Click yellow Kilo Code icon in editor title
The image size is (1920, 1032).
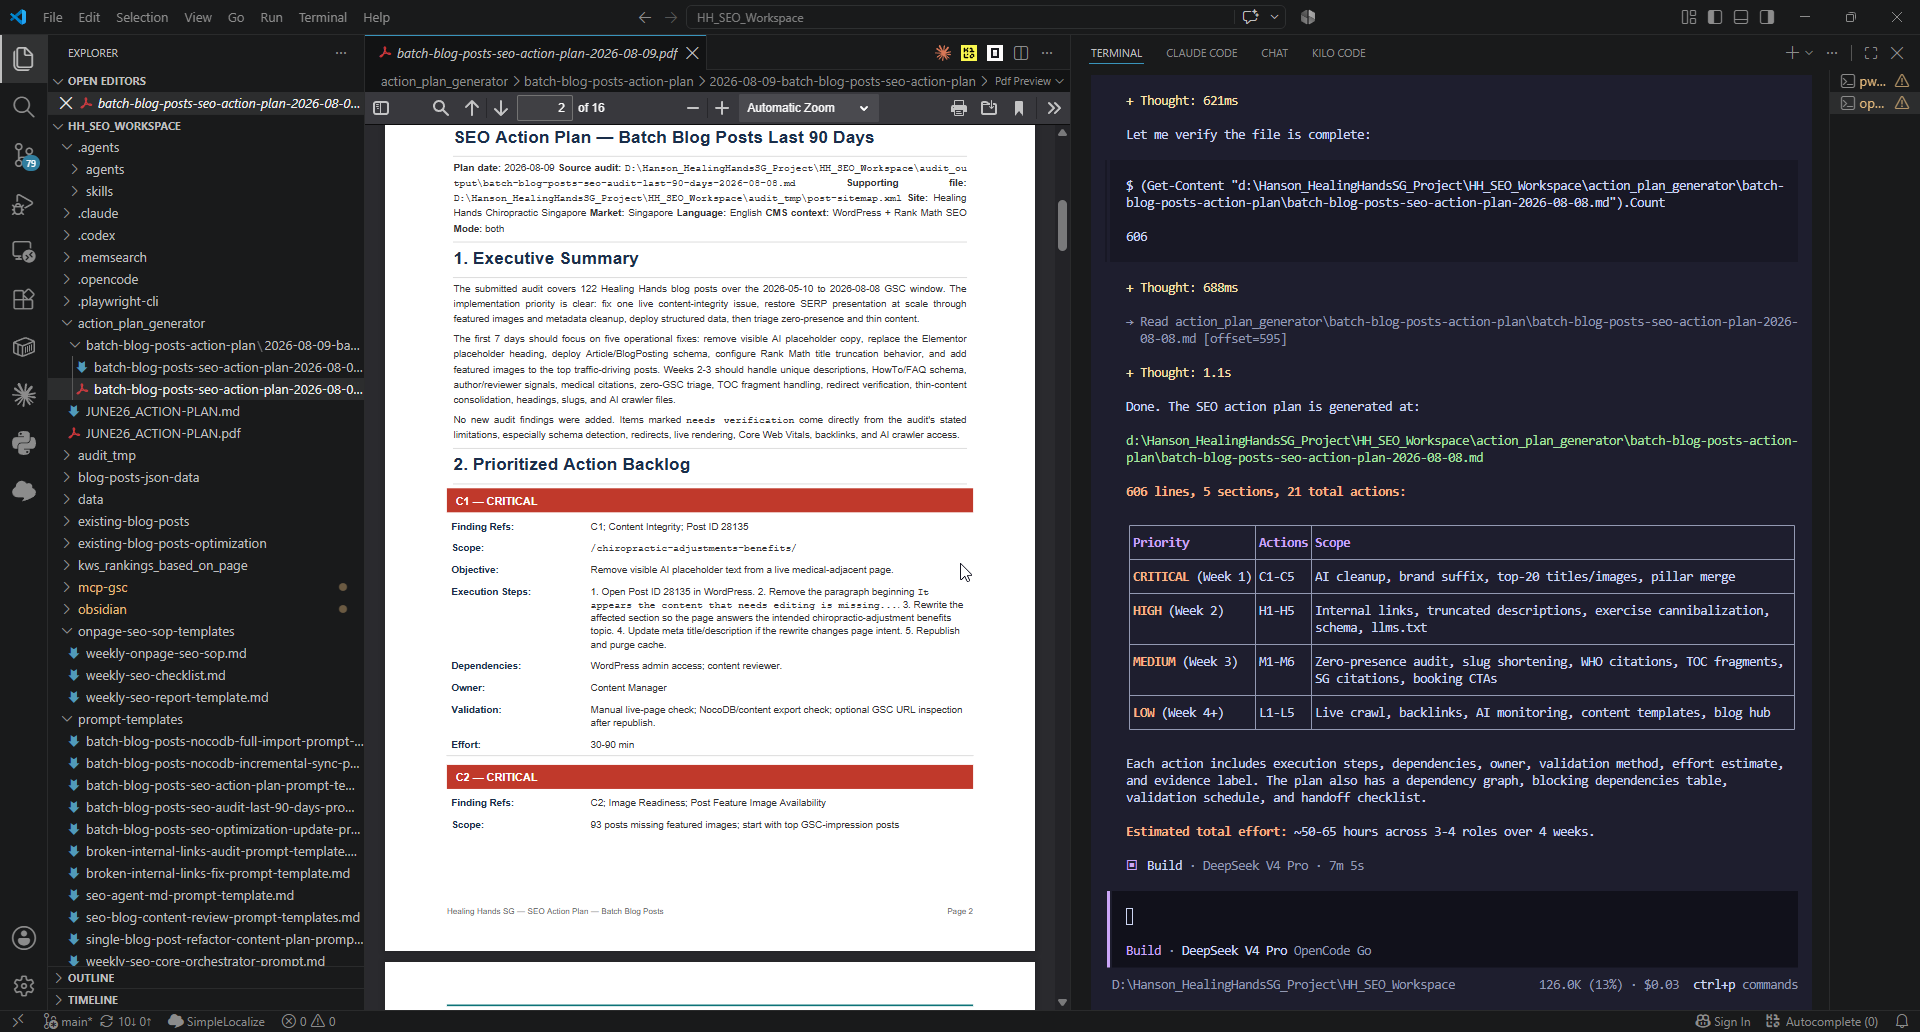coord(969,53)
